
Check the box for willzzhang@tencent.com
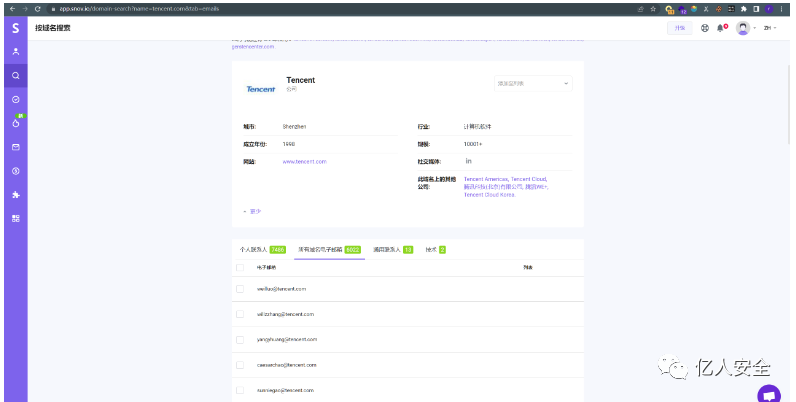(x=240, y=314)
